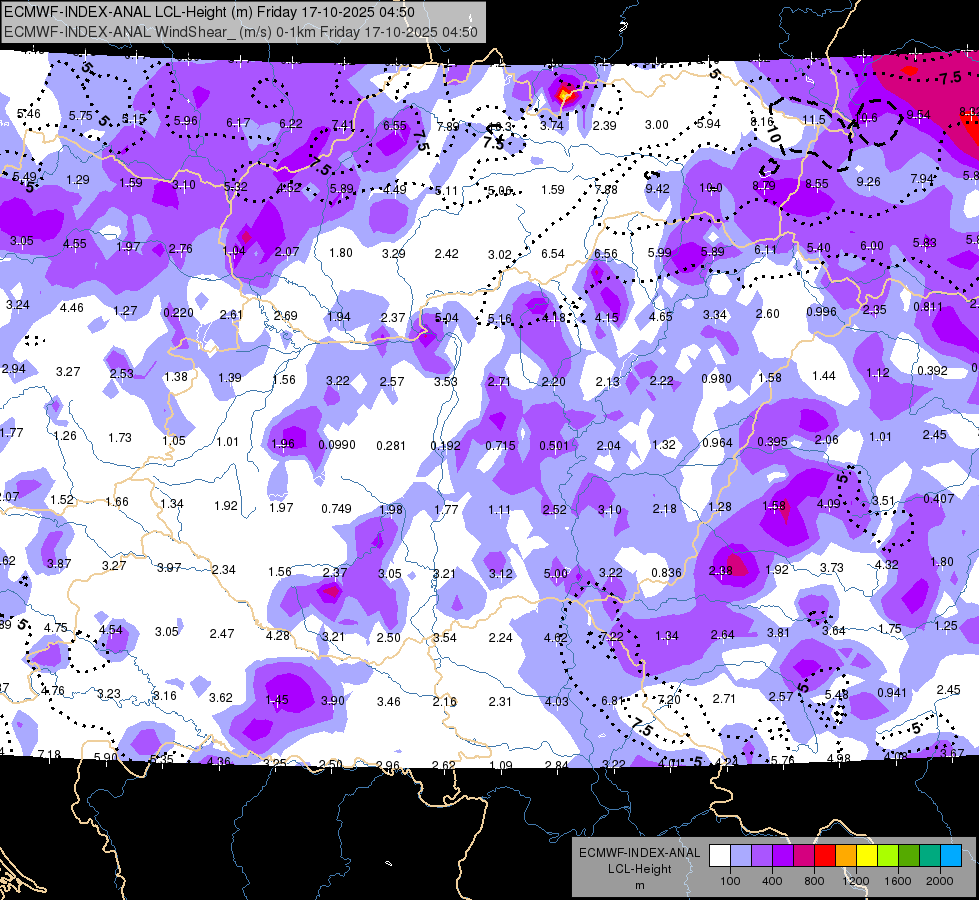This screenshot has height=900, width=979.
Task: Click the wind shear value 3.46
Action: (x=388, y=701)
